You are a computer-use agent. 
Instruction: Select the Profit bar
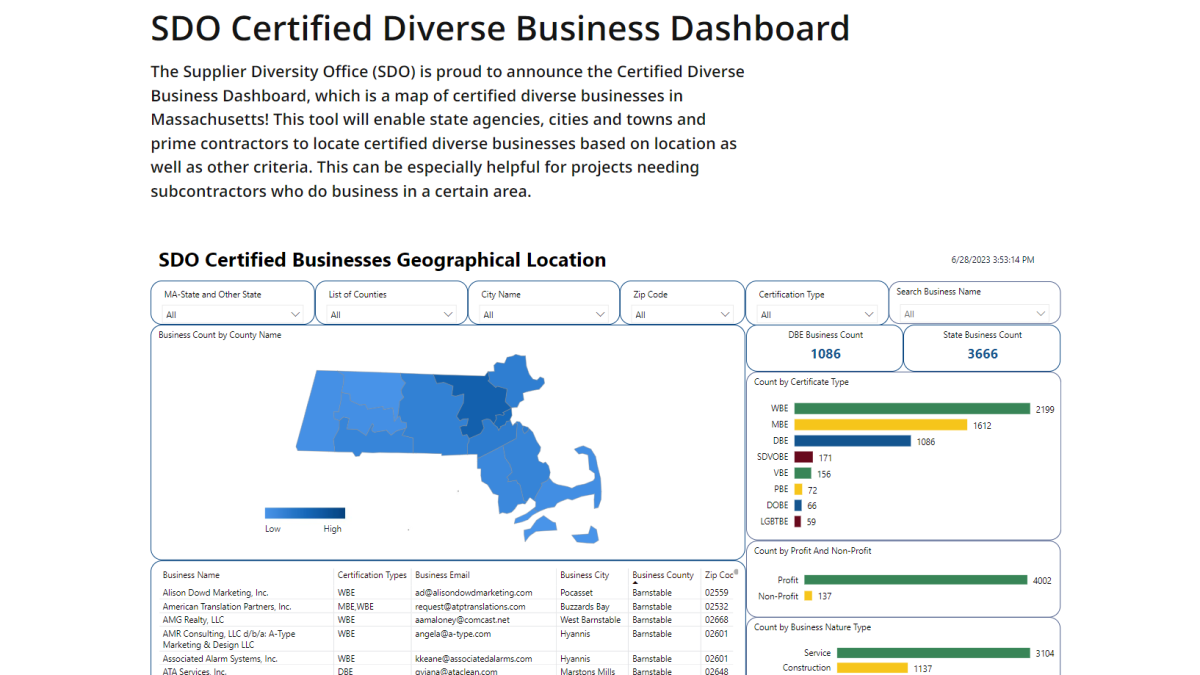point(916,580)
